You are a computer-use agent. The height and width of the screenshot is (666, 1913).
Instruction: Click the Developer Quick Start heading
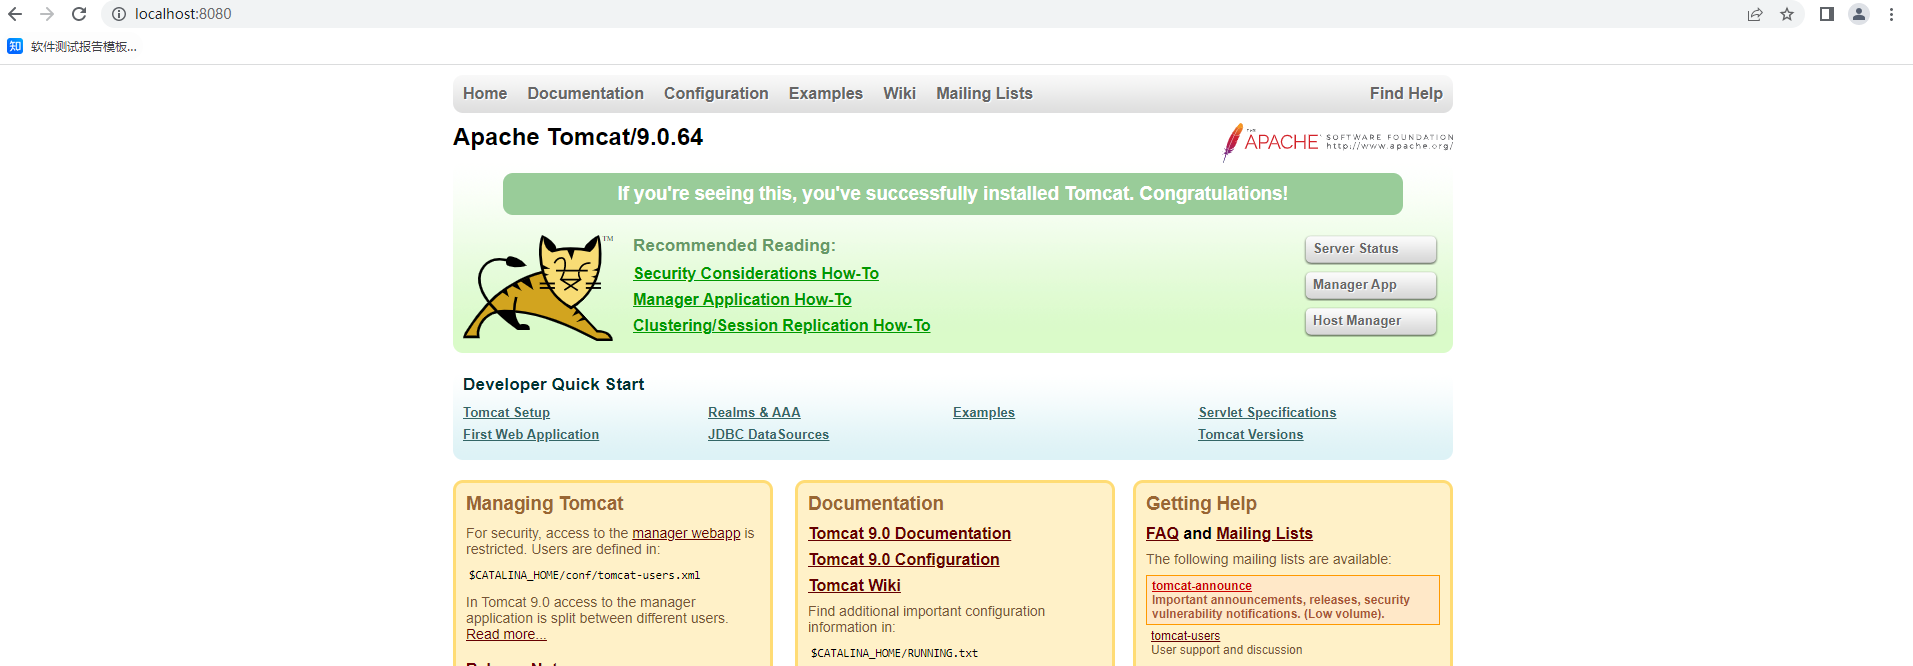[553, 384]
